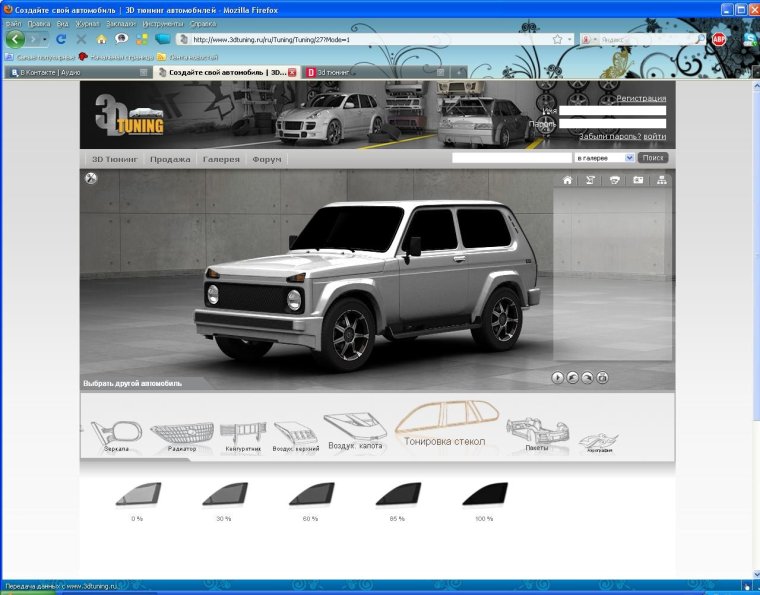Image resolution: width=760 pixels, height=595 pixels.
Task: Click the round play button under the car view
Action: (557, 377)
